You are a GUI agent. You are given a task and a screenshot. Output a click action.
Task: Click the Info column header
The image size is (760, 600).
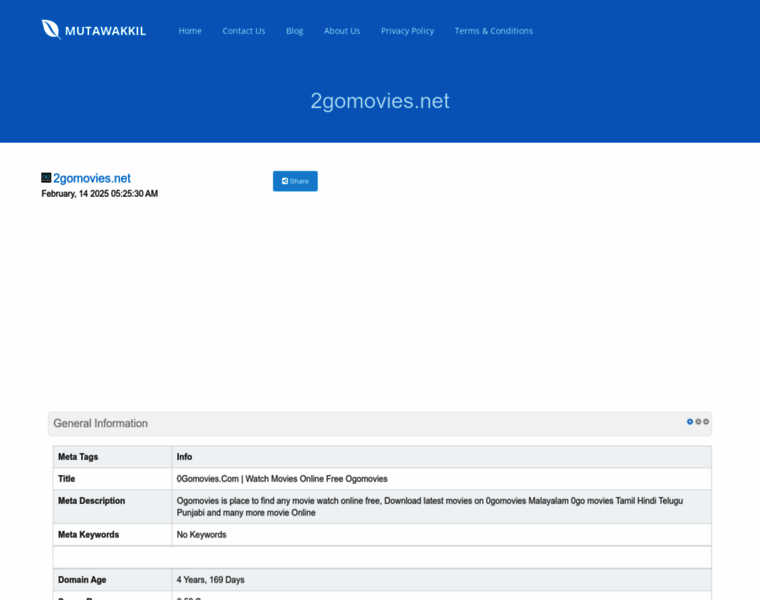(184, 457)
